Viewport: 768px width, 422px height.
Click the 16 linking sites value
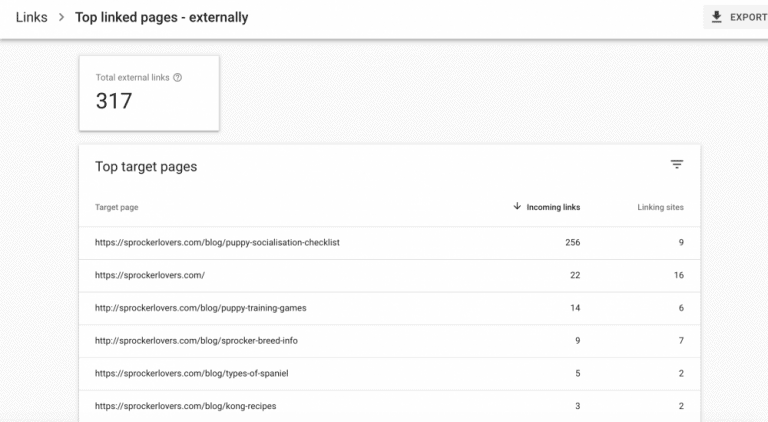(678, 275)
